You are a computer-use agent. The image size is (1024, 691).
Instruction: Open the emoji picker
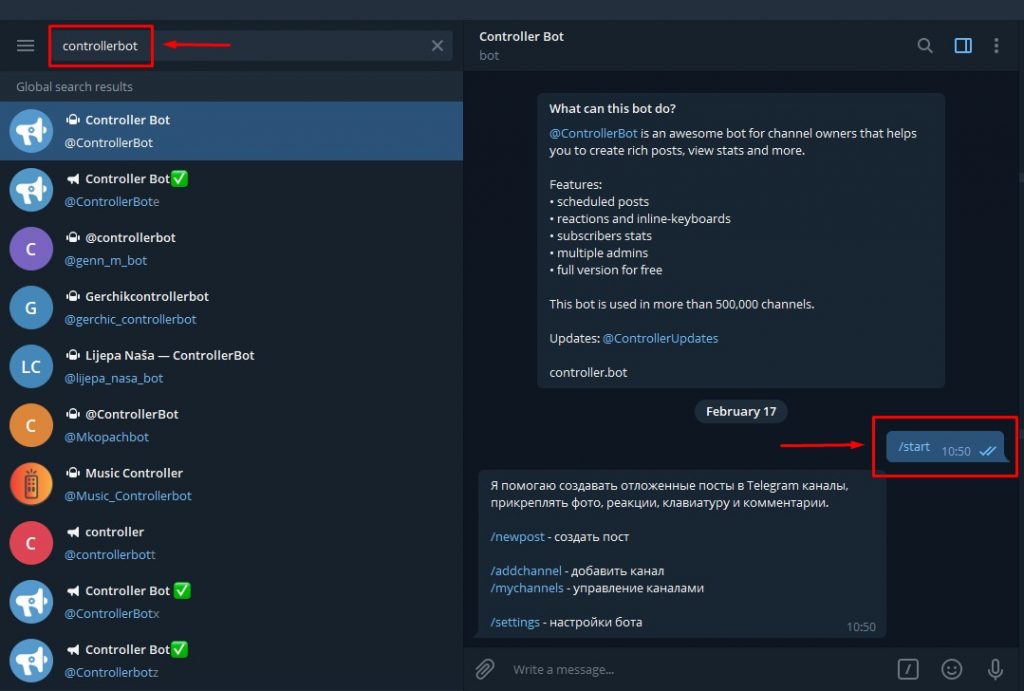point(952,669)
